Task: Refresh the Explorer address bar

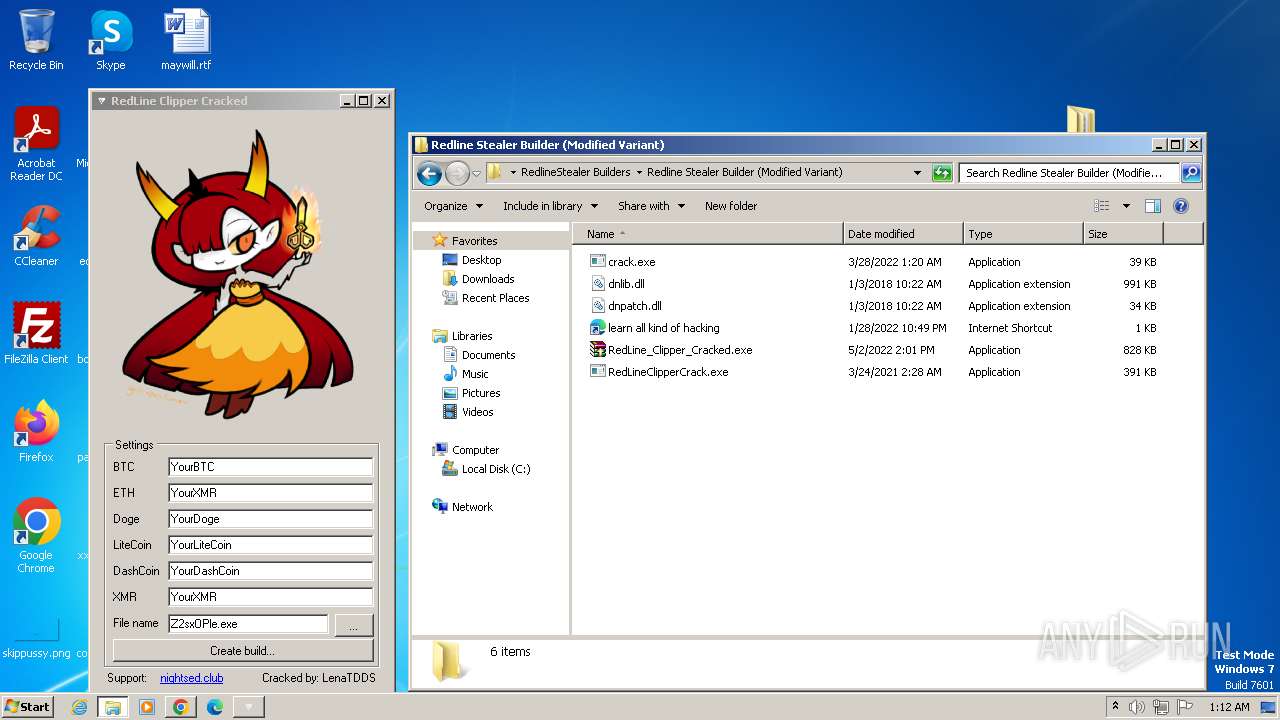Action: 942,173
